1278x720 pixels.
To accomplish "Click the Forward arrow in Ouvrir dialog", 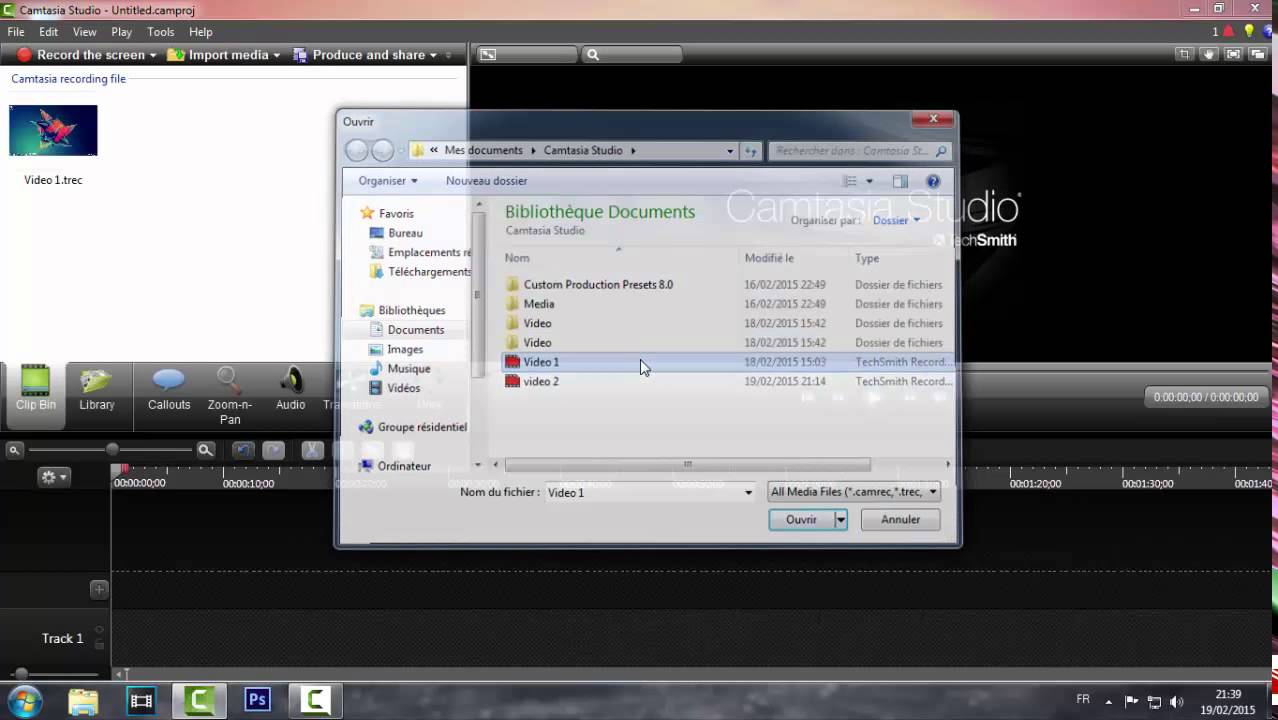I will tap(382, 151).
